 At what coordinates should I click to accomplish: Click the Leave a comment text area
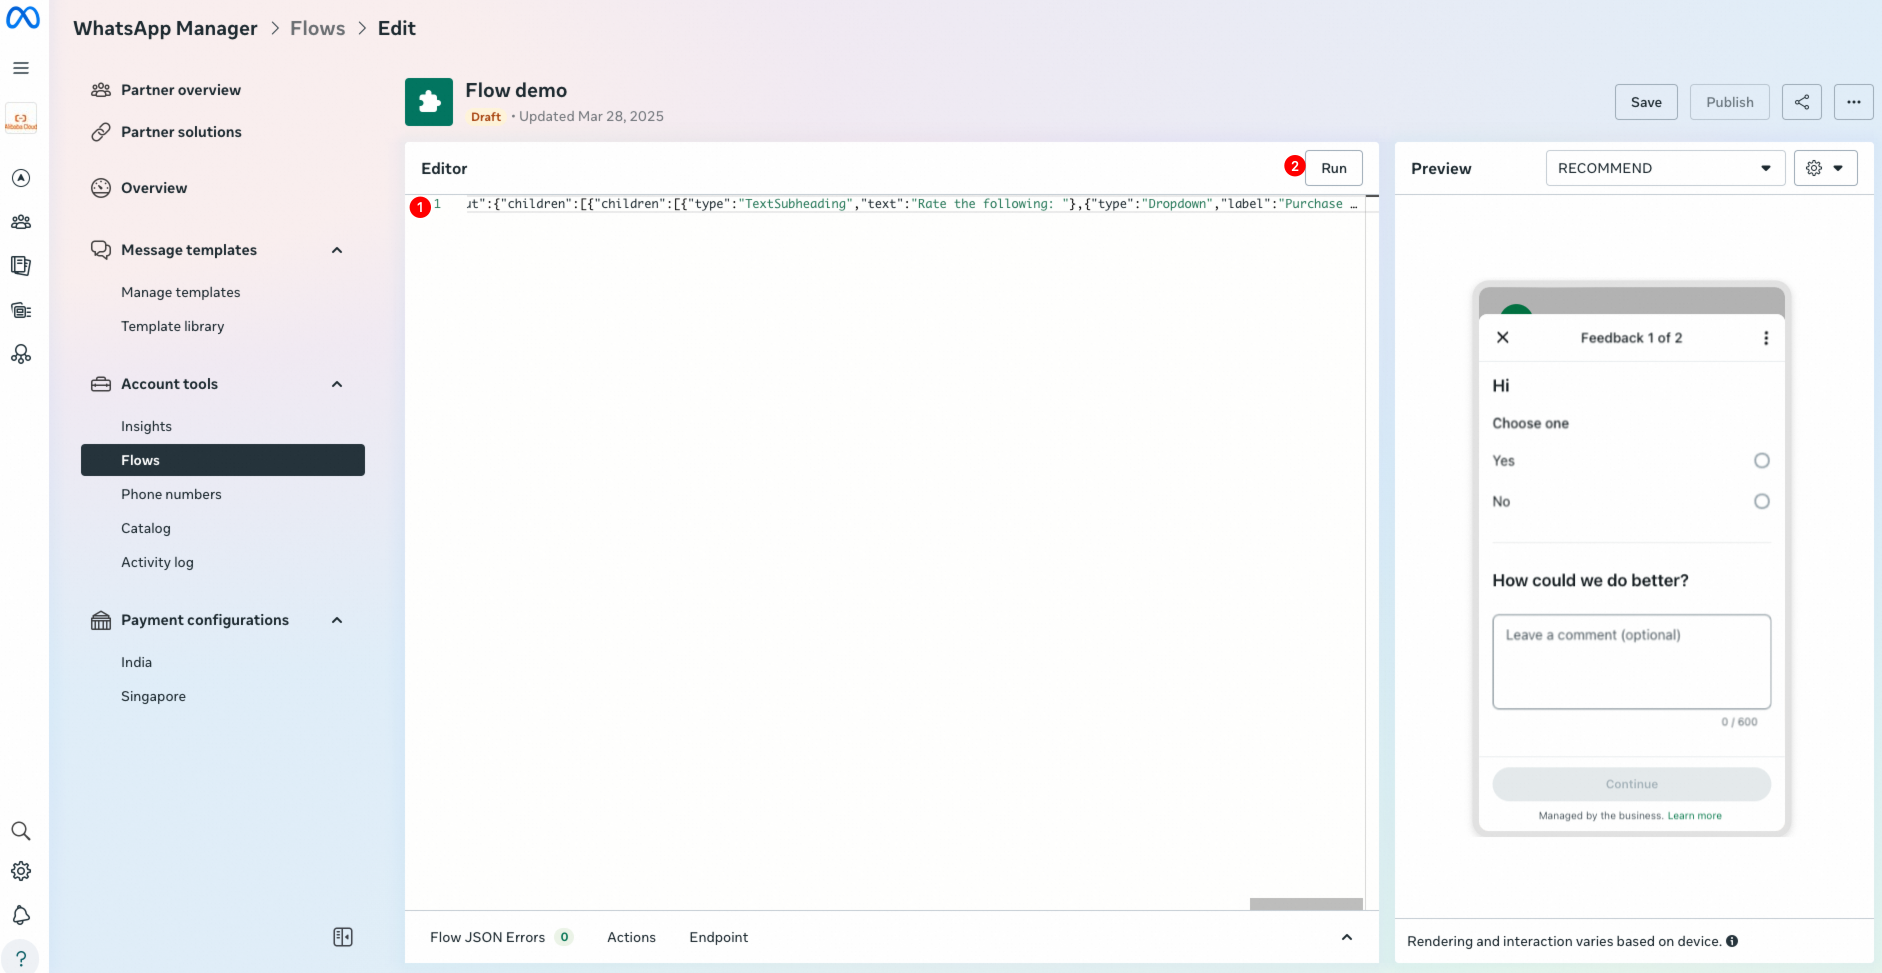point(1632,662)
